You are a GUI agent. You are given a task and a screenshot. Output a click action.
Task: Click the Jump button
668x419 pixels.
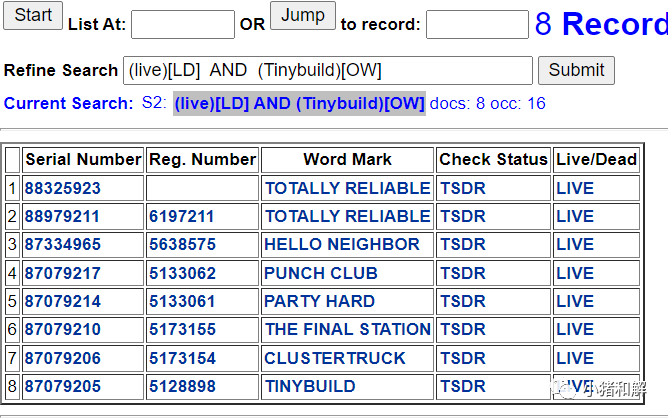point(303,15)
